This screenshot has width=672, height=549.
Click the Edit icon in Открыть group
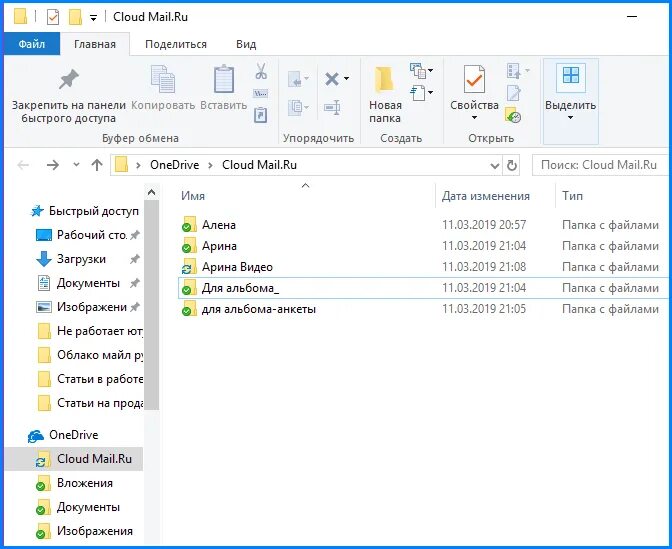coord(513,92)
